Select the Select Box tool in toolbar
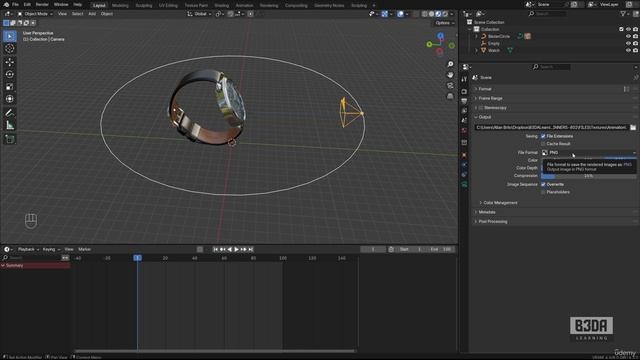640x360 pixels. coord(10,36)
